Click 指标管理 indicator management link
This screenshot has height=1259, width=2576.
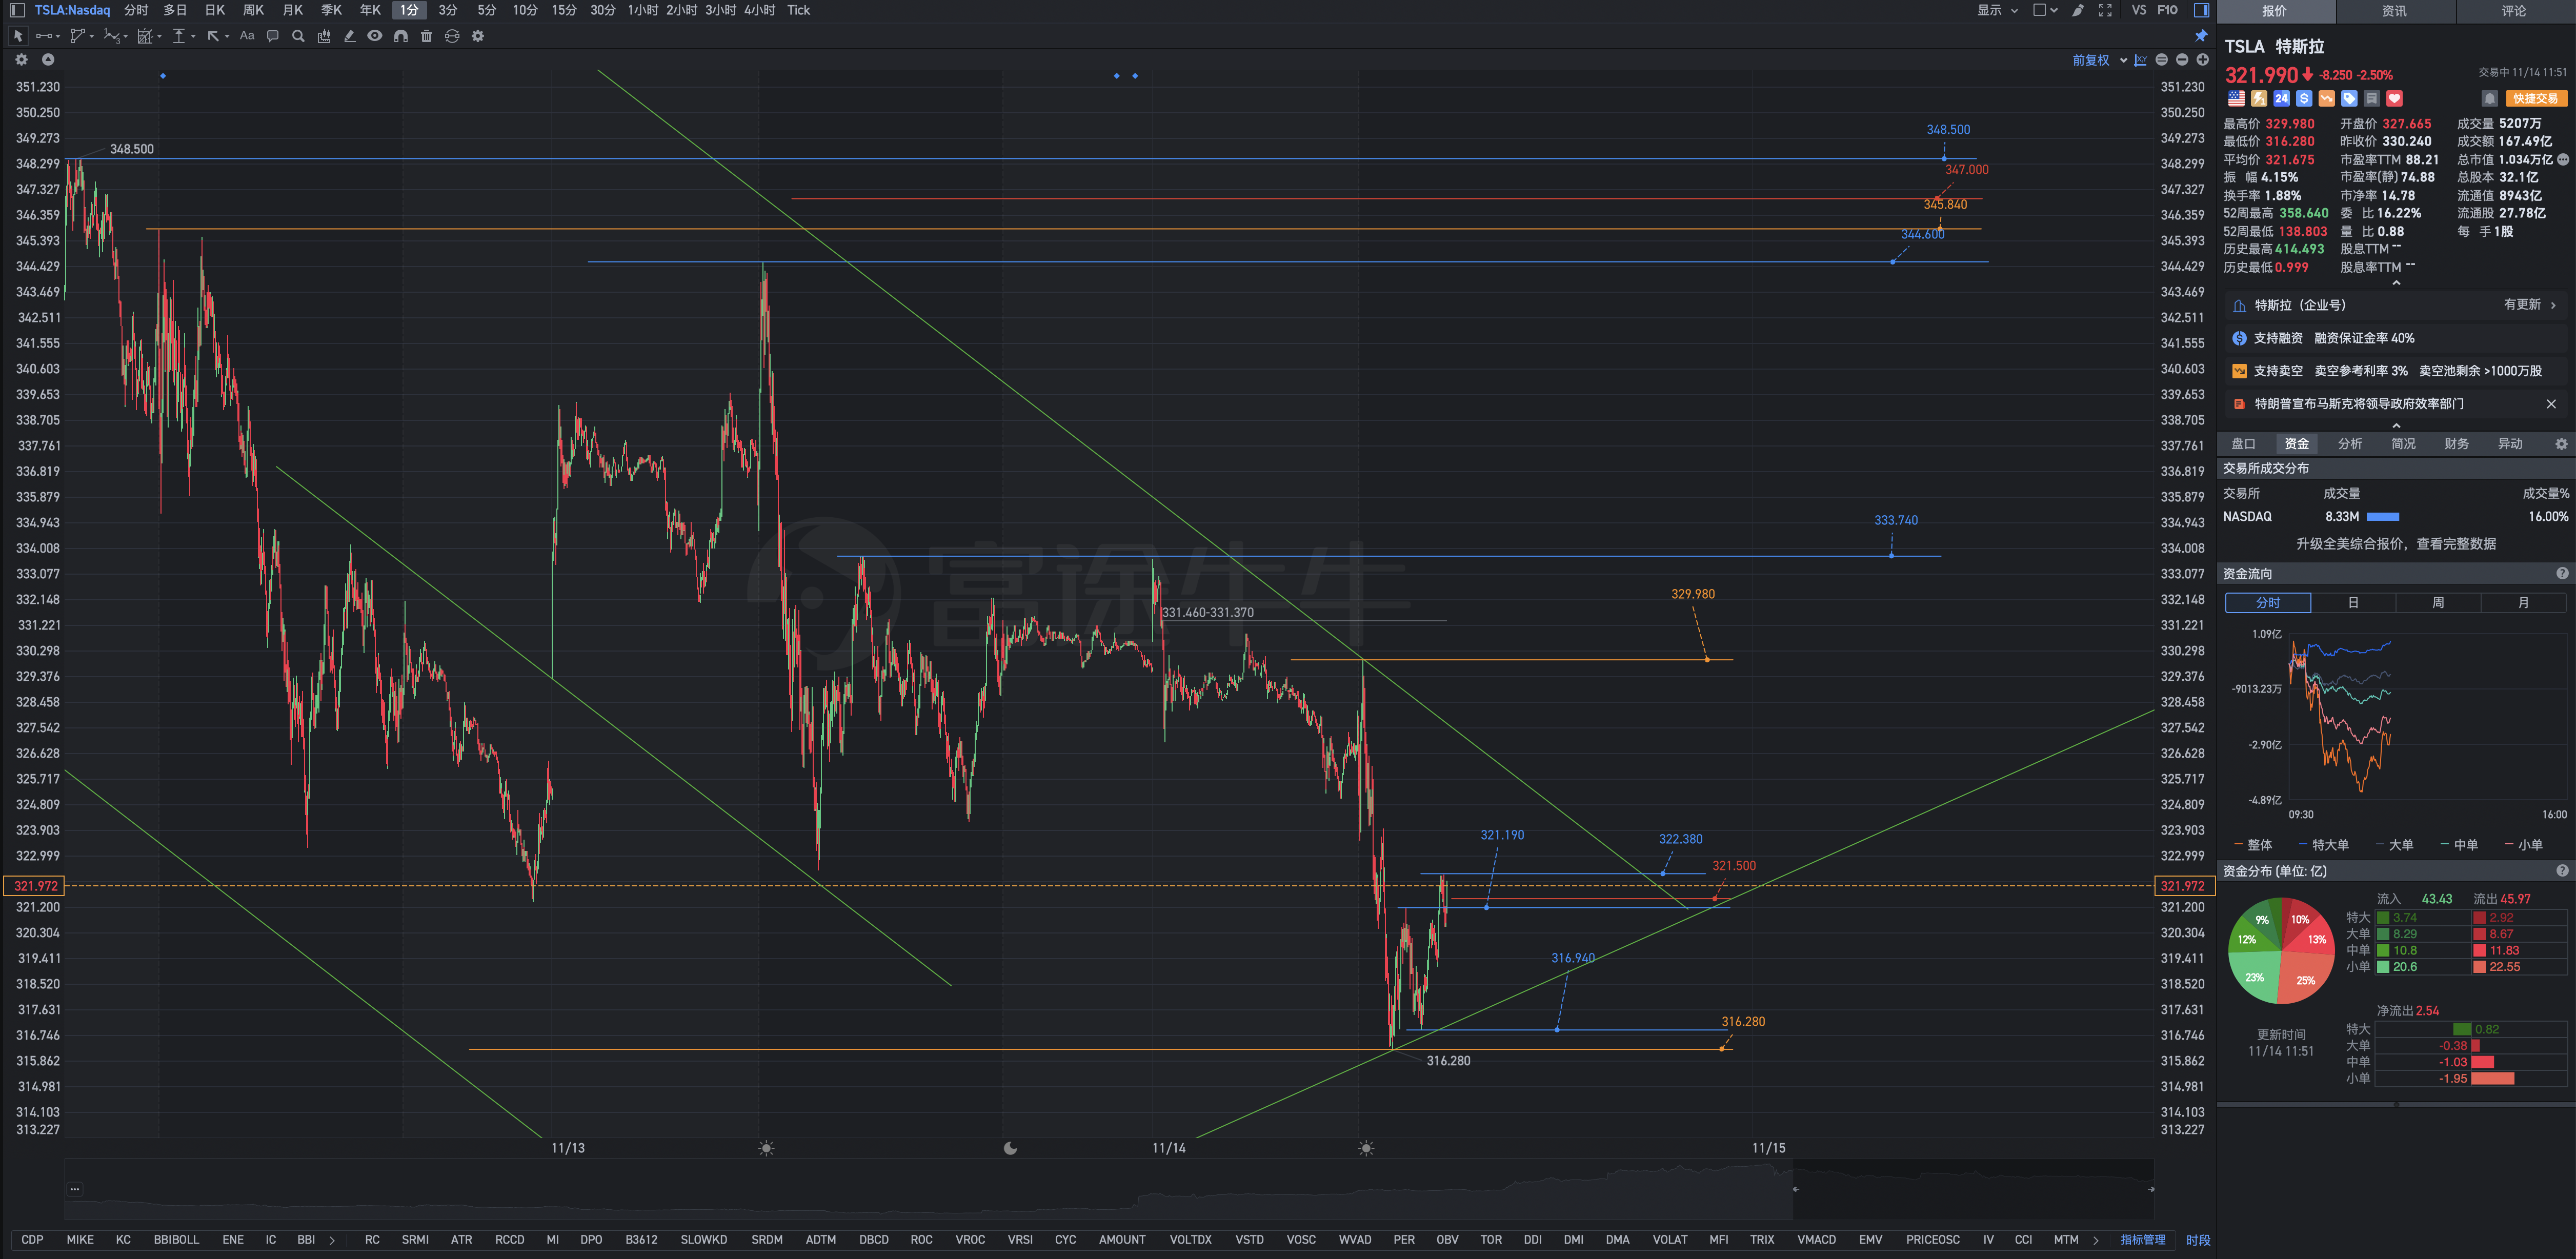click(x=2143, y=1240)
